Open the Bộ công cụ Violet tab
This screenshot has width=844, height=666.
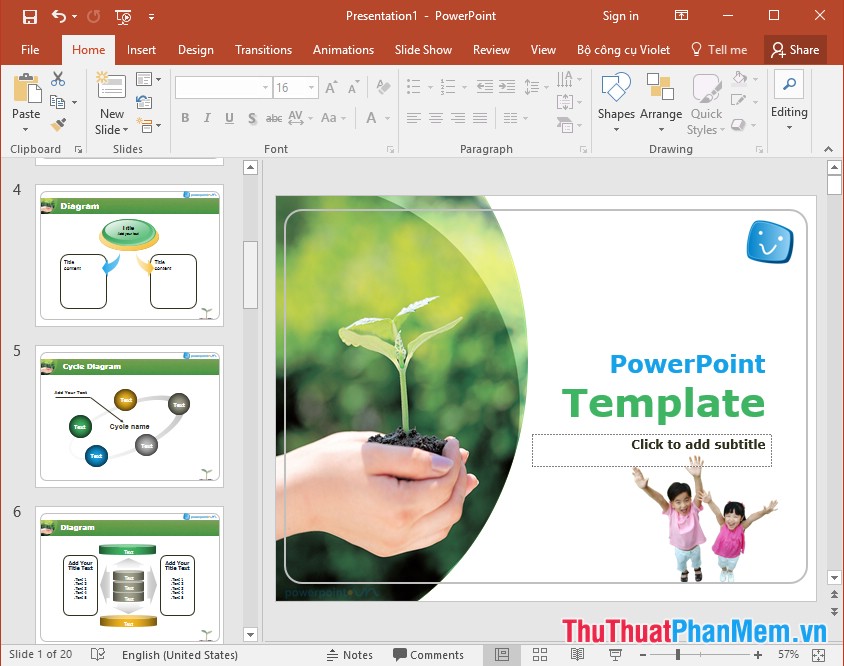pos(623,50)
